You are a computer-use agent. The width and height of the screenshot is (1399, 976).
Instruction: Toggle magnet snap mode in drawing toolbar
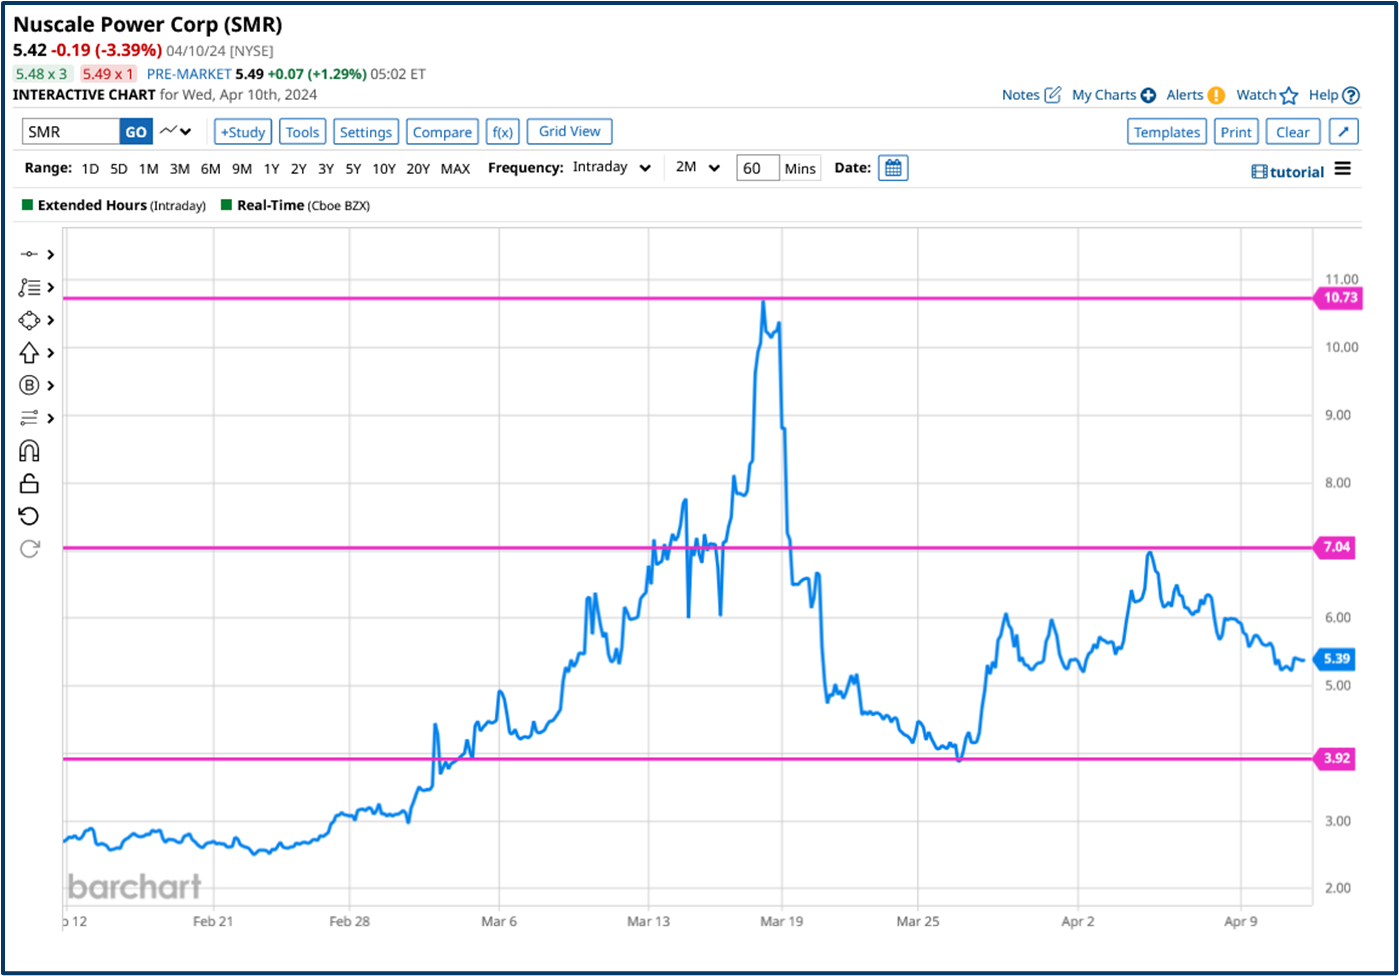pos(29,451)
